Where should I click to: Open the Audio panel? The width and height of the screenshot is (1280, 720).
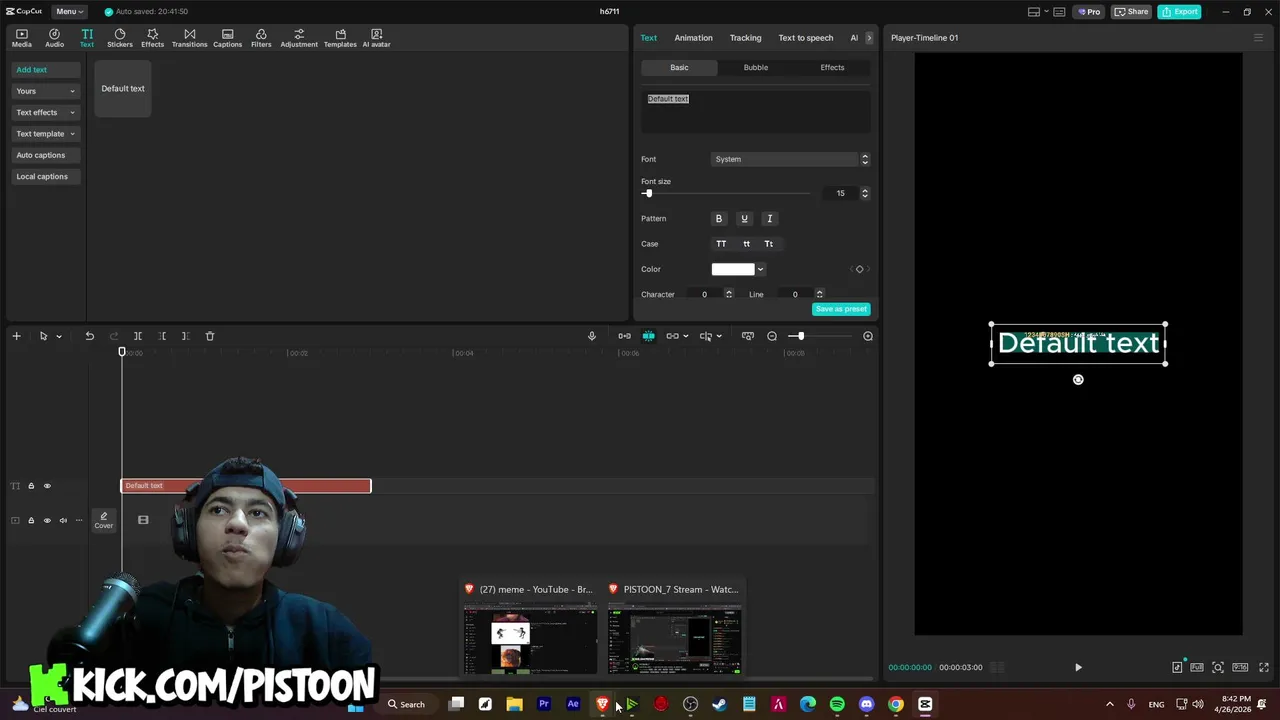pyautogui.click(x=54, y=38)
